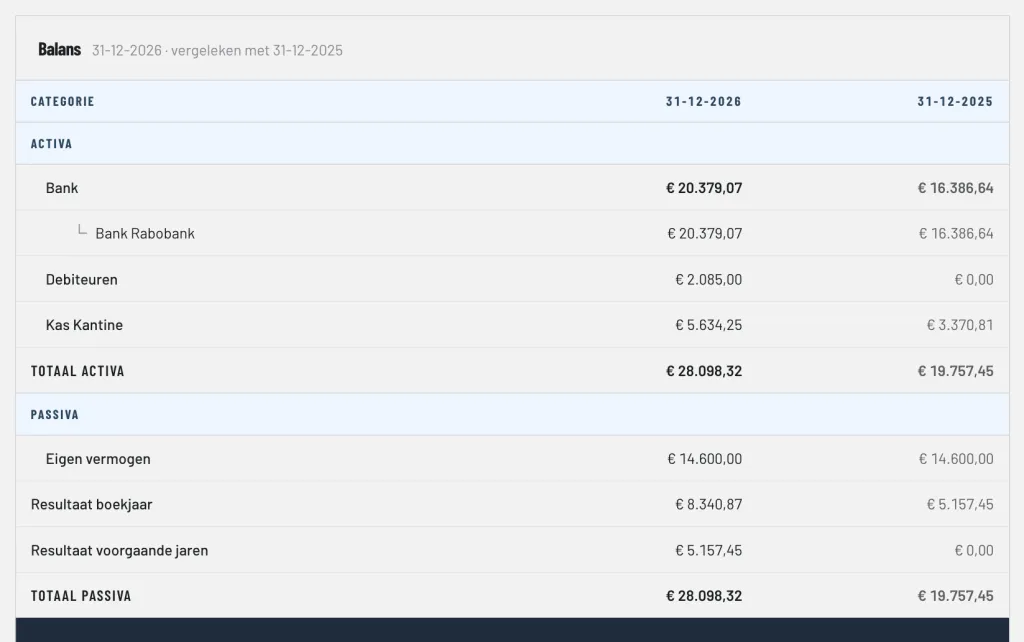This screenshot has width=1024, height=642.
Task: Click Resultaat voorgaande jaren 2025 amount € 0,00
Action: click(974, 551)
